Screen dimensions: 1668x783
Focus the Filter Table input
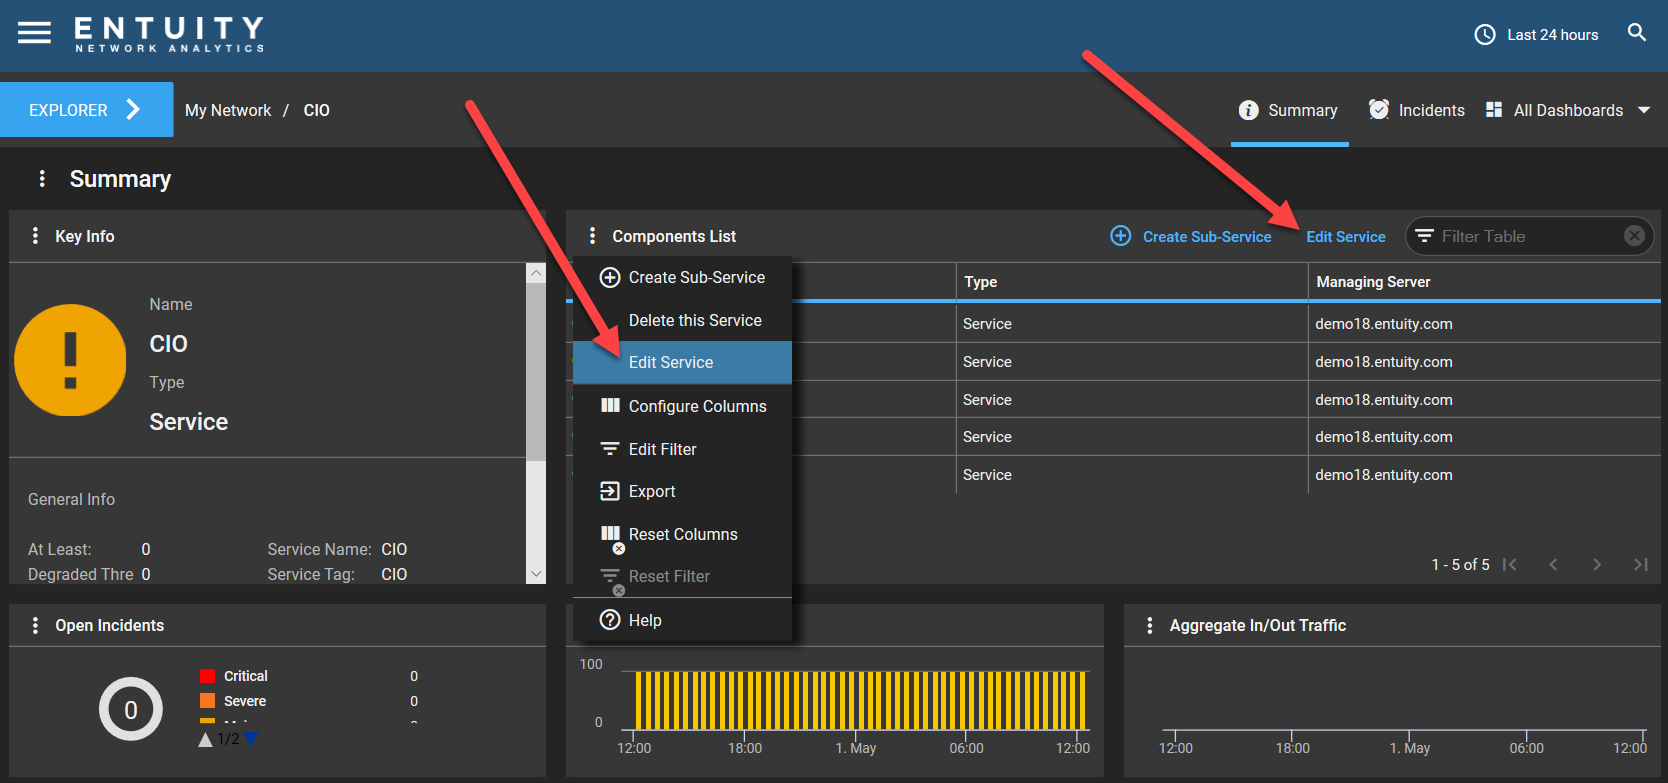tap(1529, 236)
